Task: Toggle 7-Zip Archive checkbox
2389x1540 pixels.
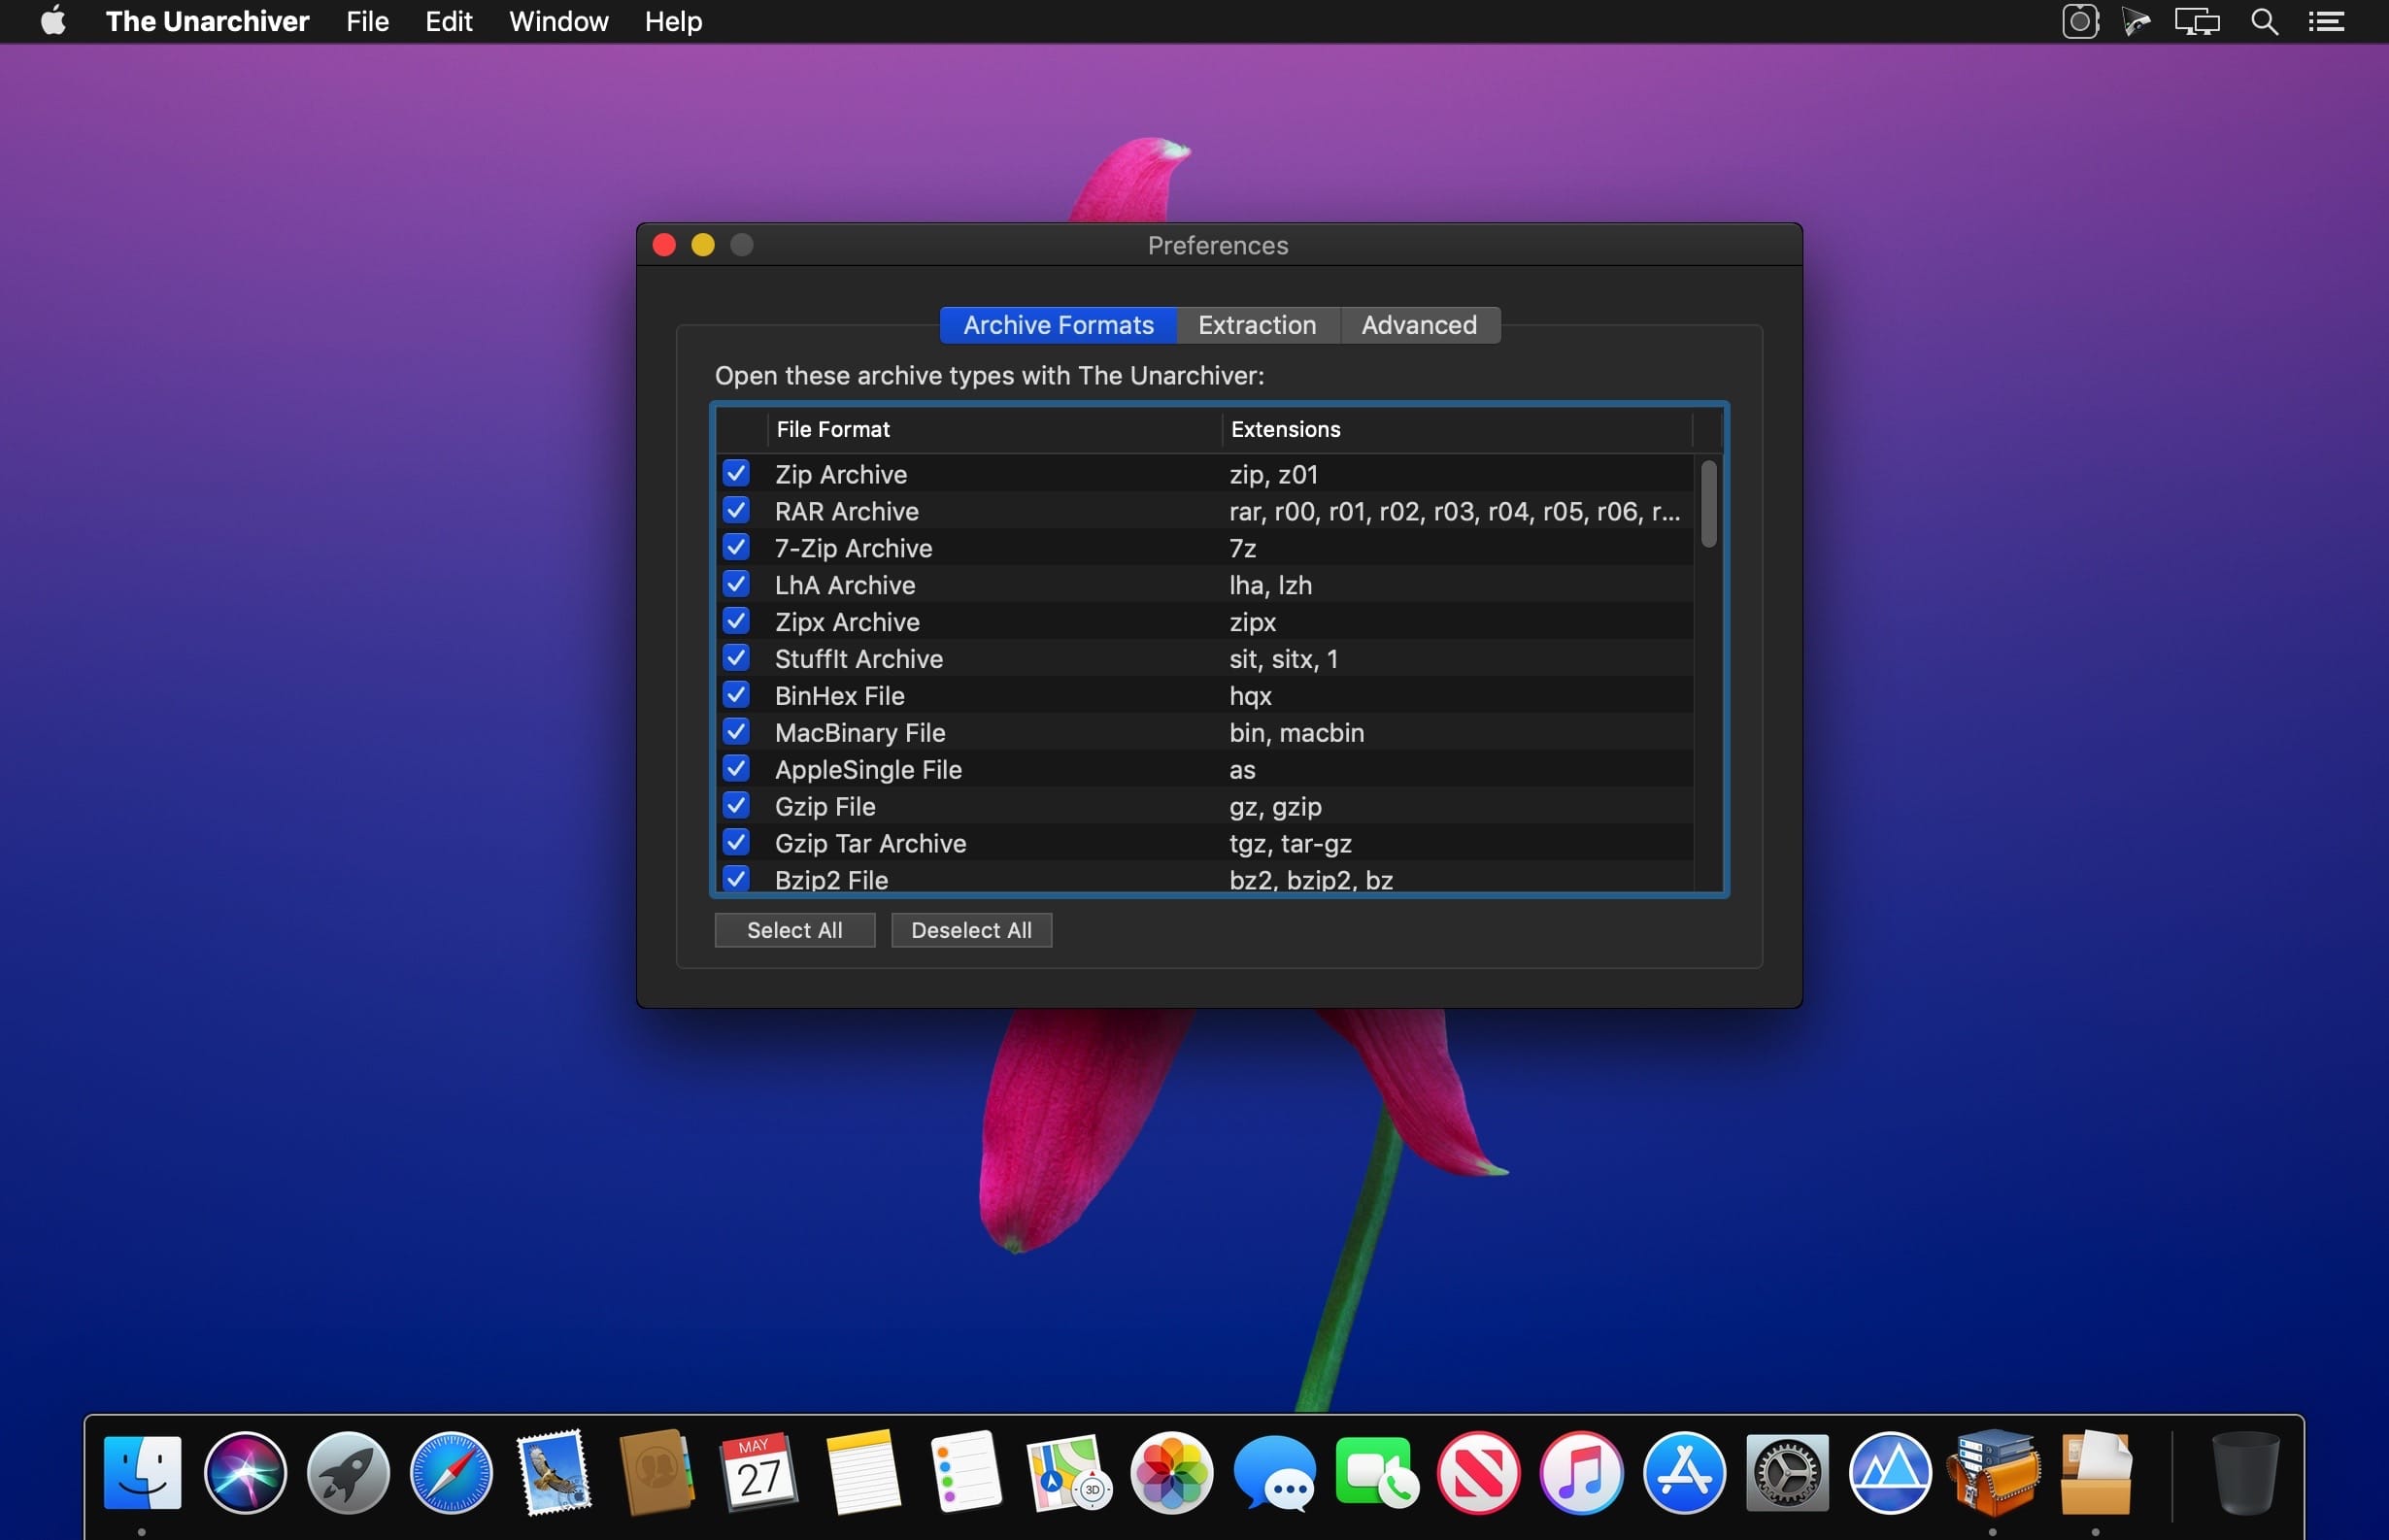Action: point(736,547)
